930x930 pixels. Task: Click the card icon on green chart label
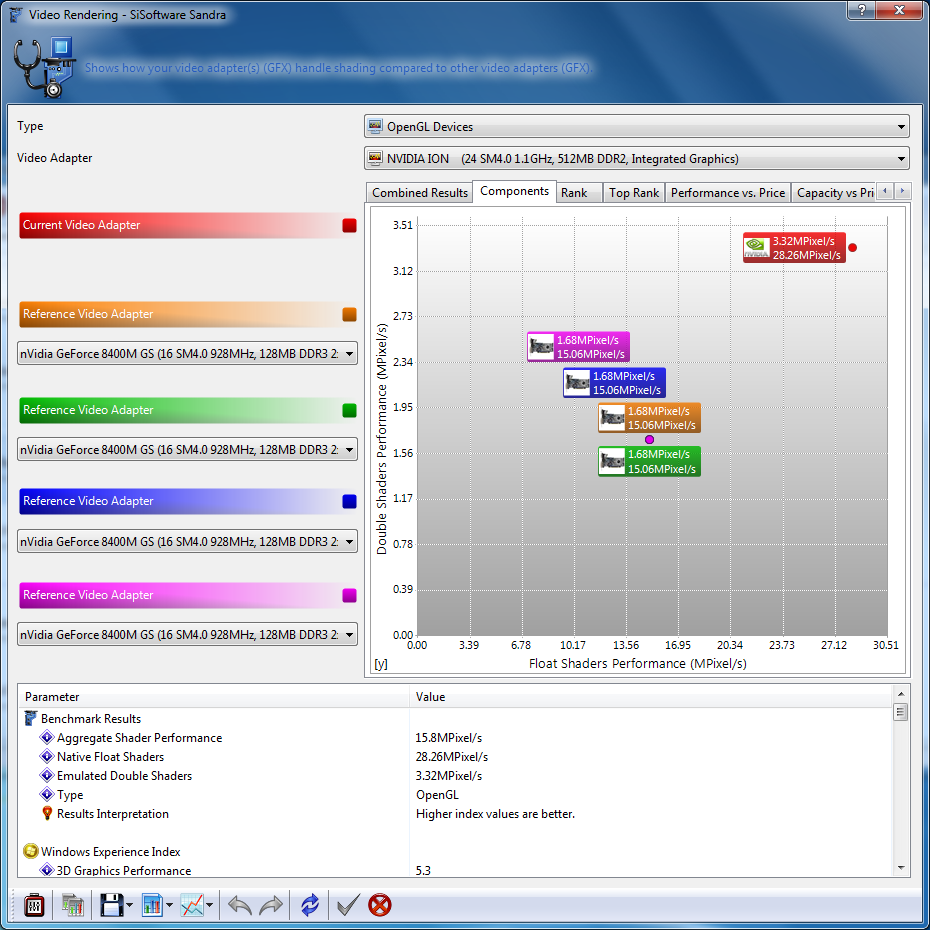click(x=612, y=461)
